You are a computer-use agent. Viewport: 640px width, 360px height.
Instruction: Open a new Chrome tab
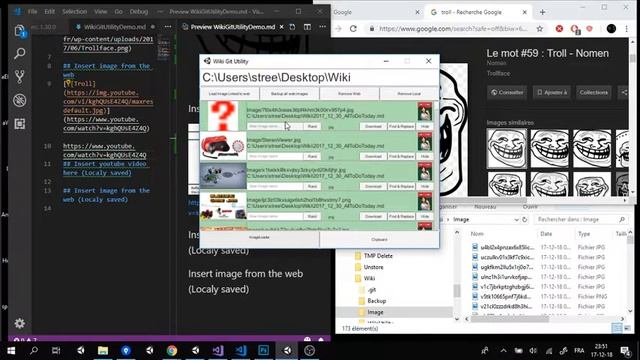pos(542,12)
